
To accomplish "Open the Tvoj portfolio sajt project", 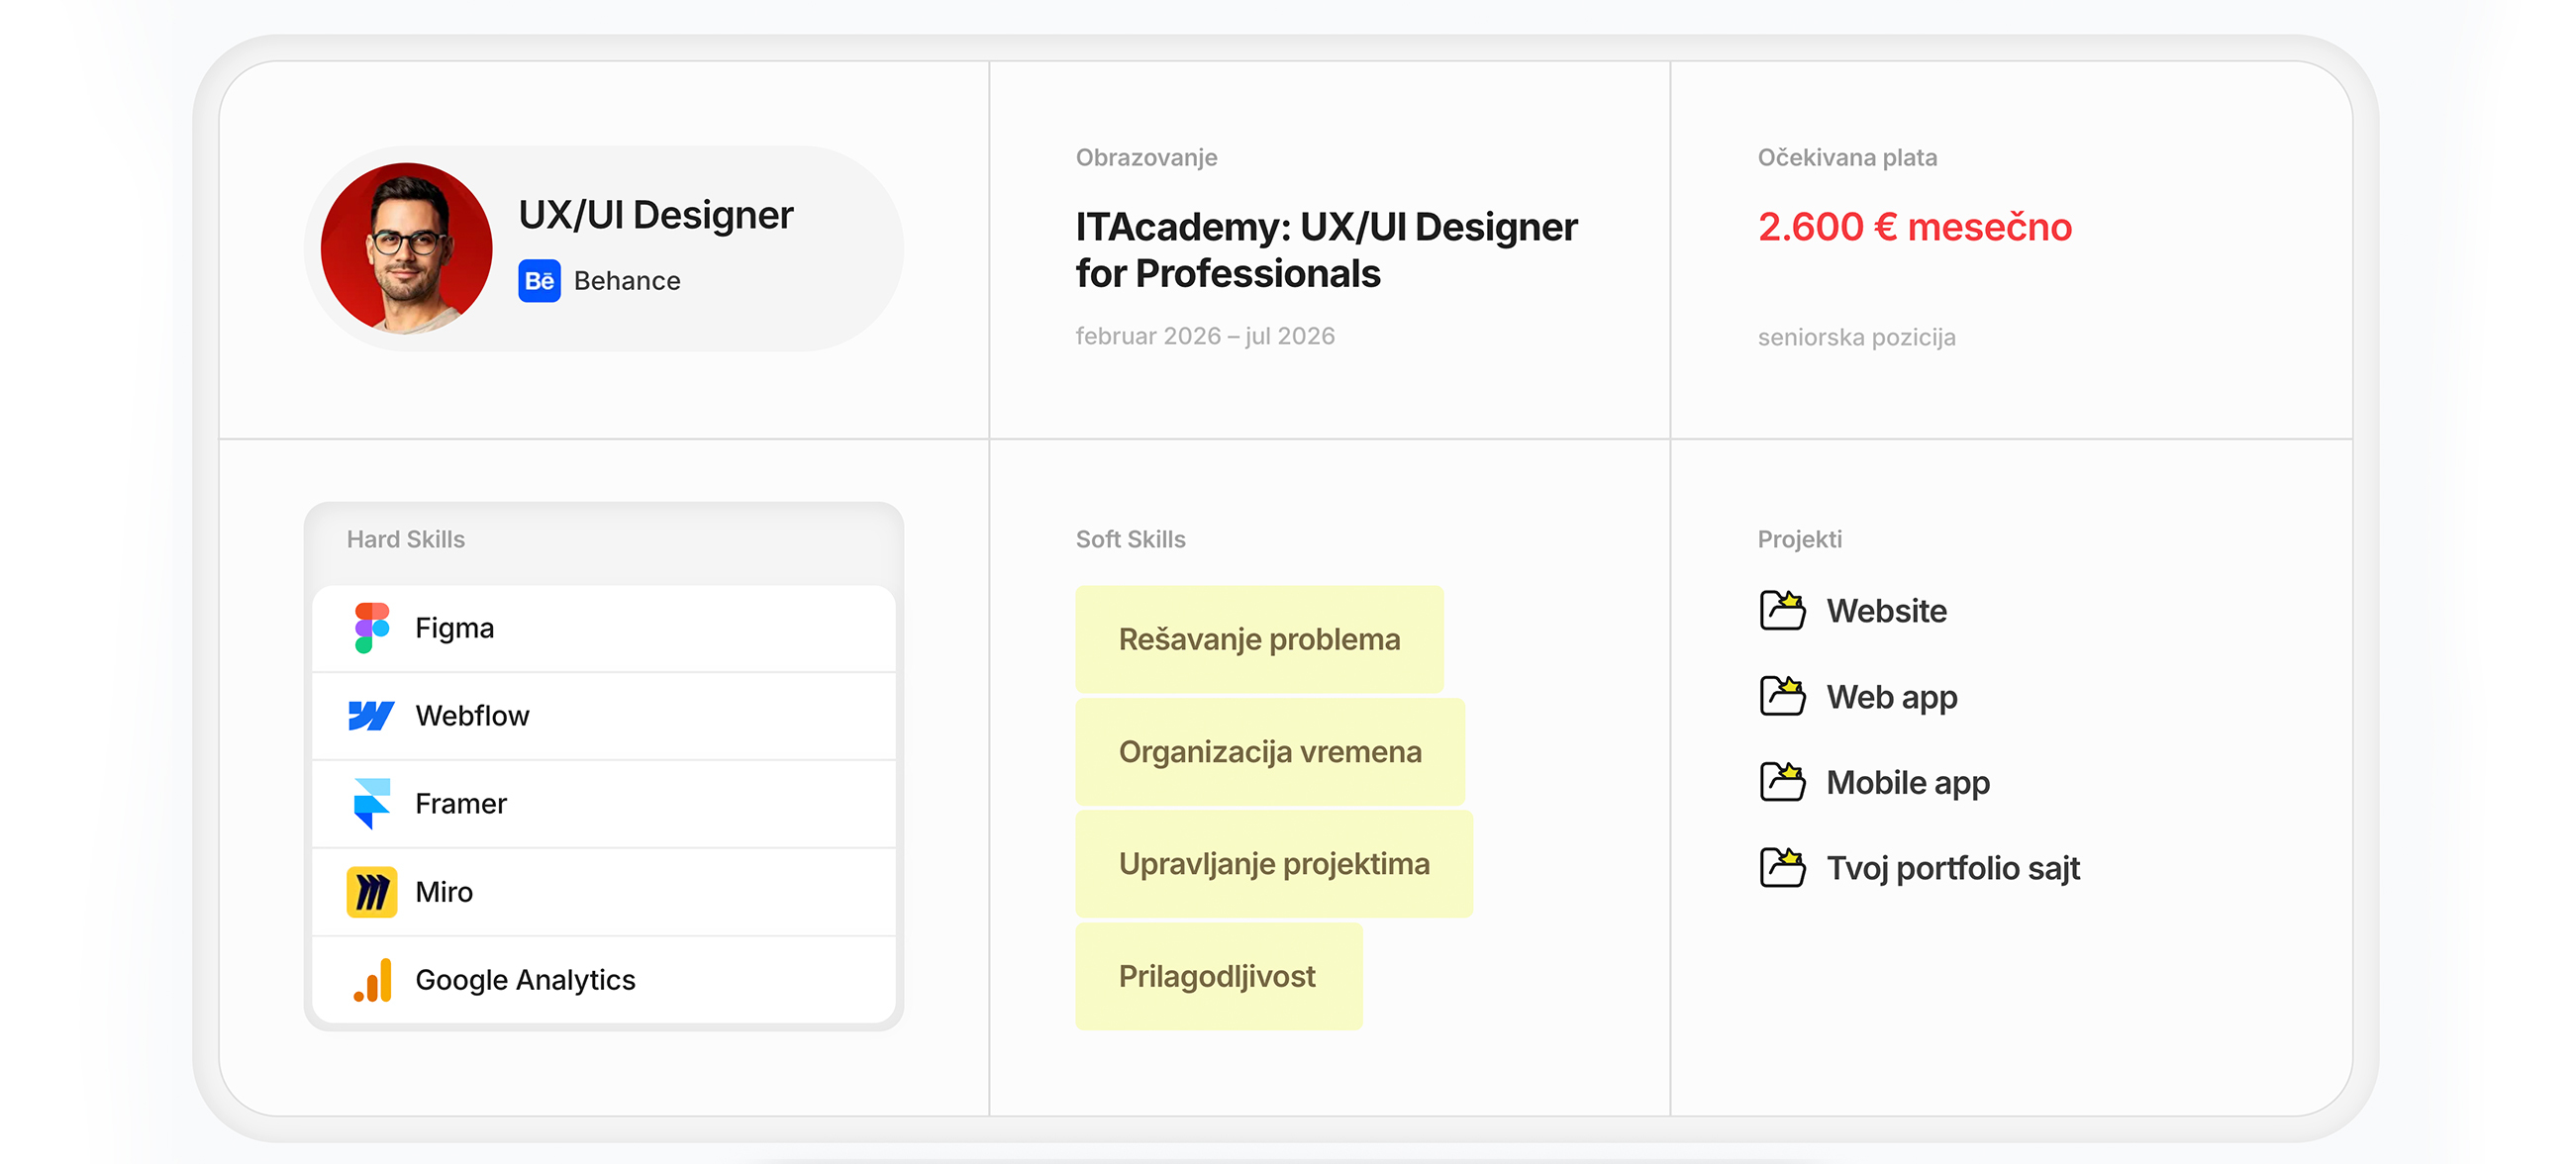I will tap(1952, 868).
